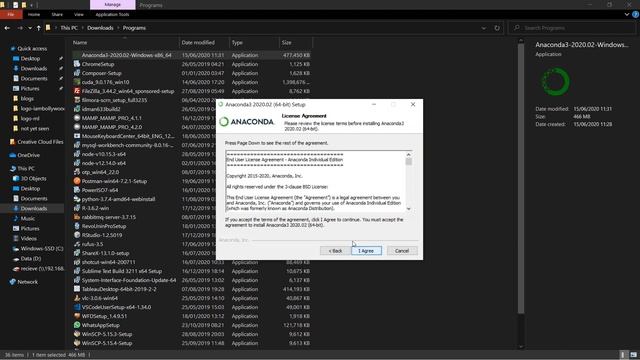Click the Forward navigation arrow in Explorer
Viewport: 640px width, 360px height.
point(20,28)
